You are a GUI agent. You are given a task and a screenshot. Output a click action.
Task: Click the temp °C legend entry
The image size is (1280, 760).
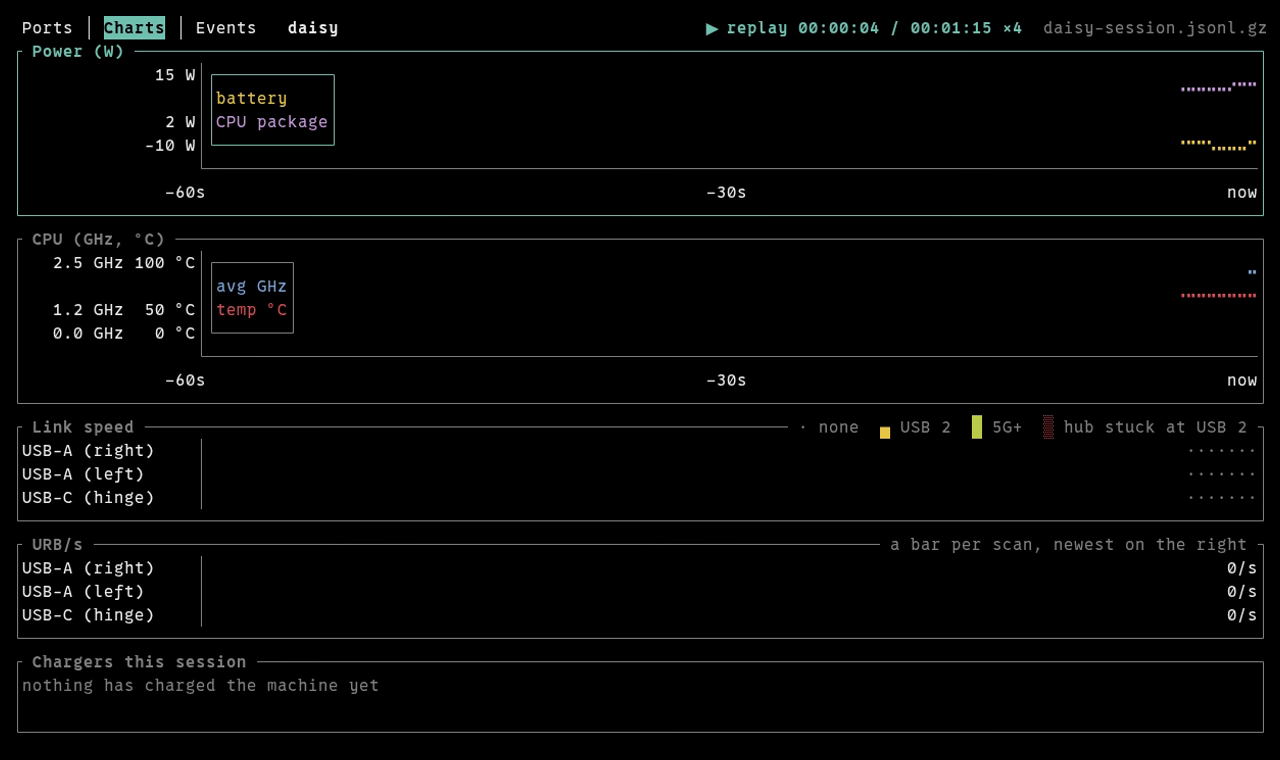[252, 310]
